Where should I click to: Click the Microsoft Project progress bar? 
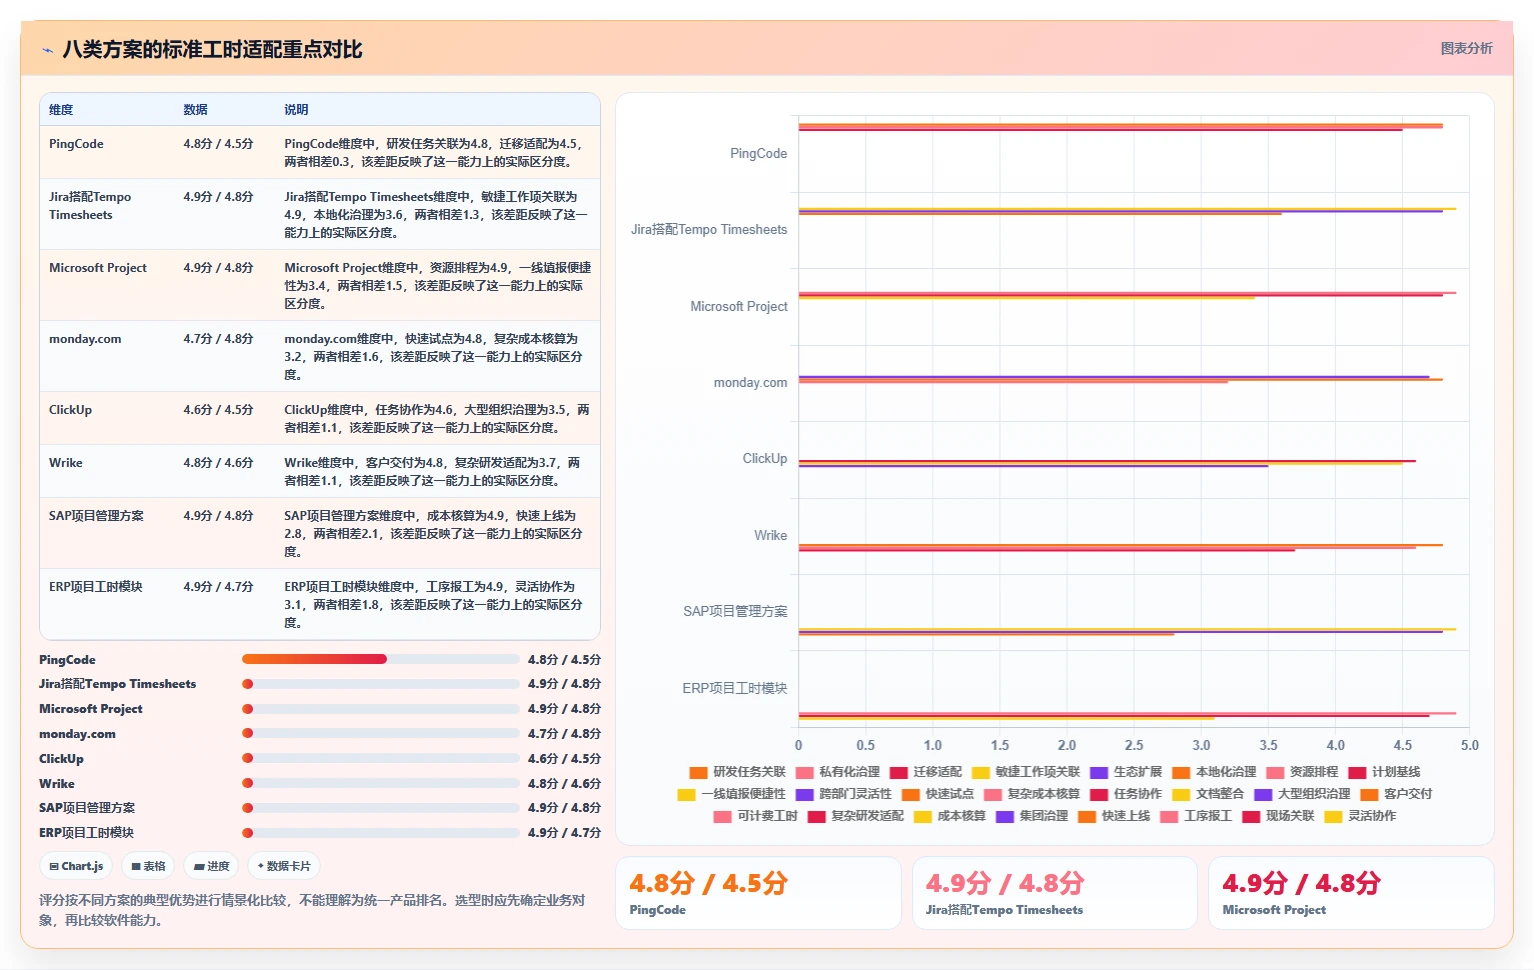380,708
